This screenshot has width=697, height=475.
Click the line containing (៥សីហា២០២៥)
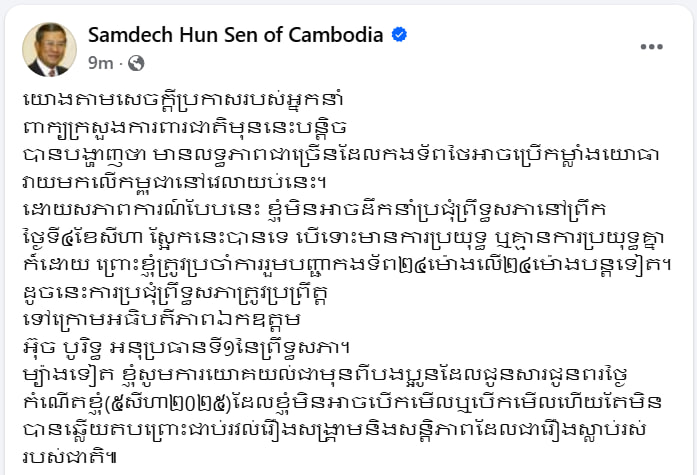342,403
